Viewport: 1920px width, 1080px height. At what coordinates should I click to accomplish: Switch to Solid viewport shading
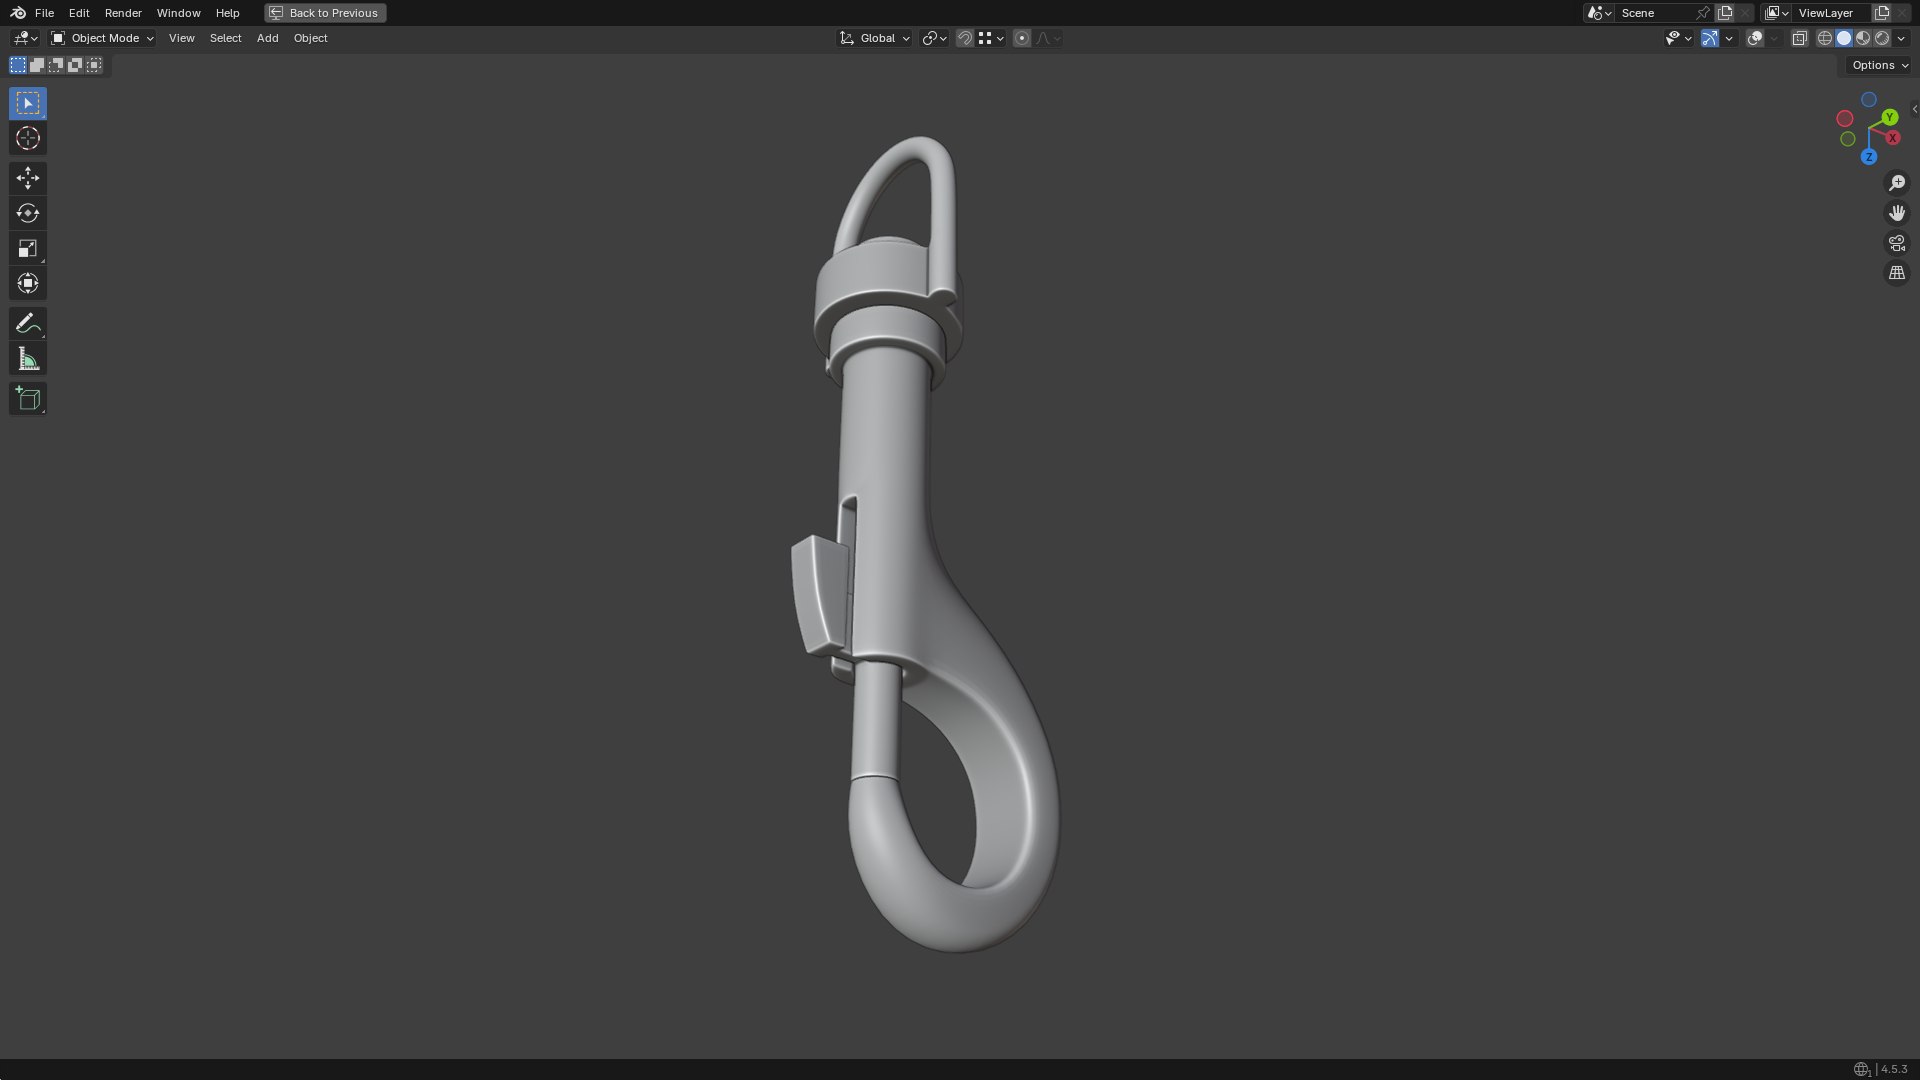[1843, 38]
